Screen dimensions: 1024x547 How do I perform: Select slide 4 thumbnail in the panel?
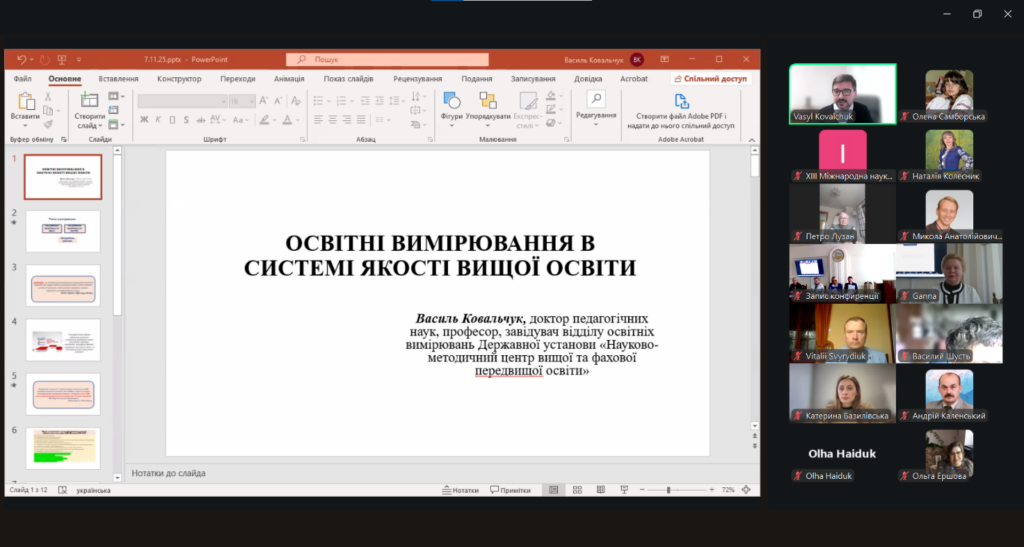(x=62, y=339)
